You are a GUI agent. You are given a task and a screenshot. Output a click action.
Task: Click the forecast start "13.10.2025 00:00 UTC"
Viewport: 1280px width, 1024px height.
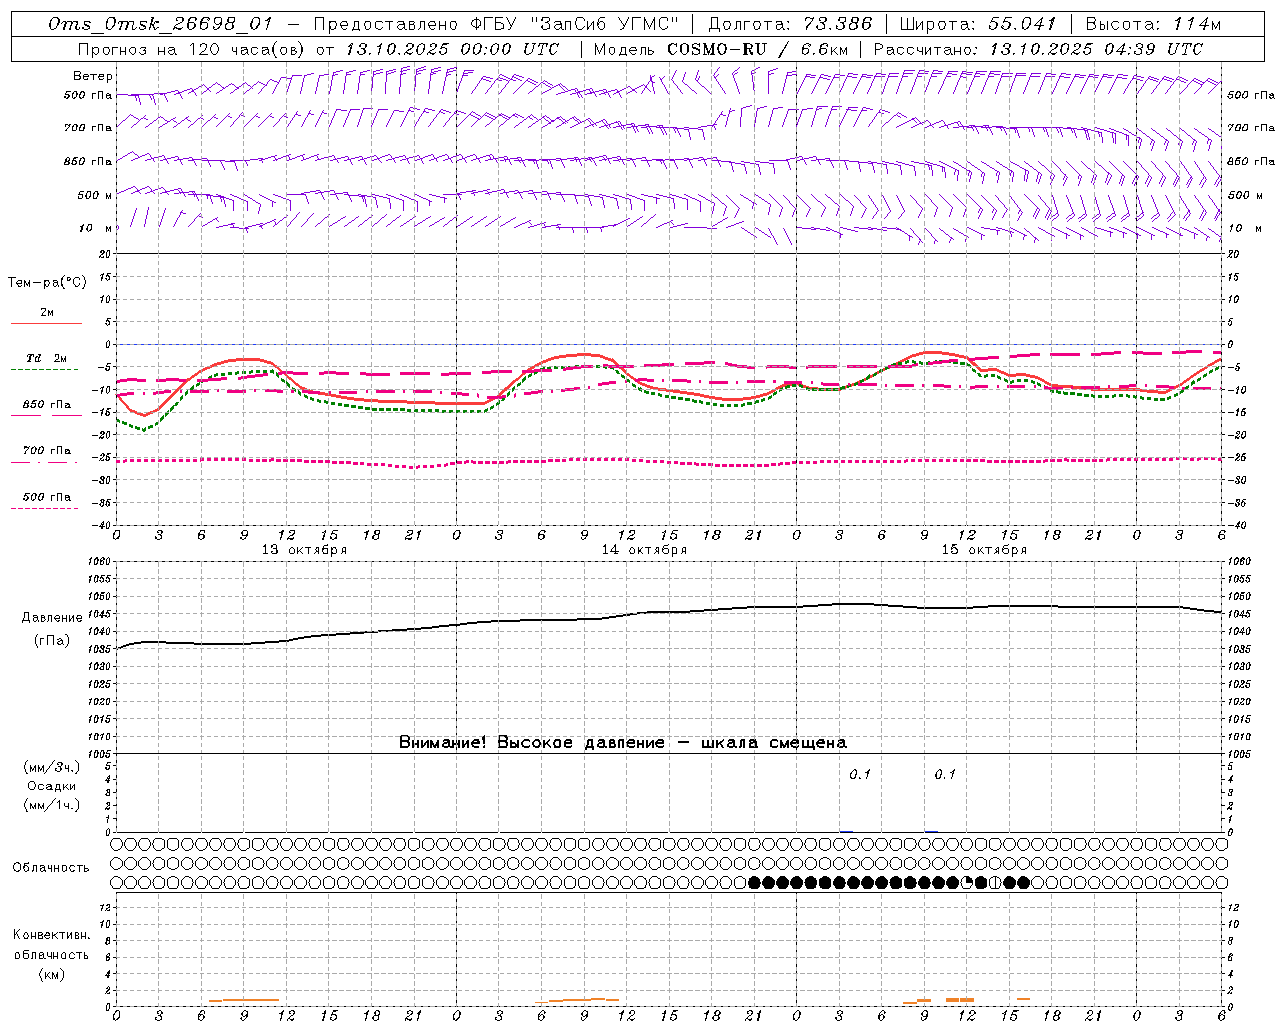(451, 49)
